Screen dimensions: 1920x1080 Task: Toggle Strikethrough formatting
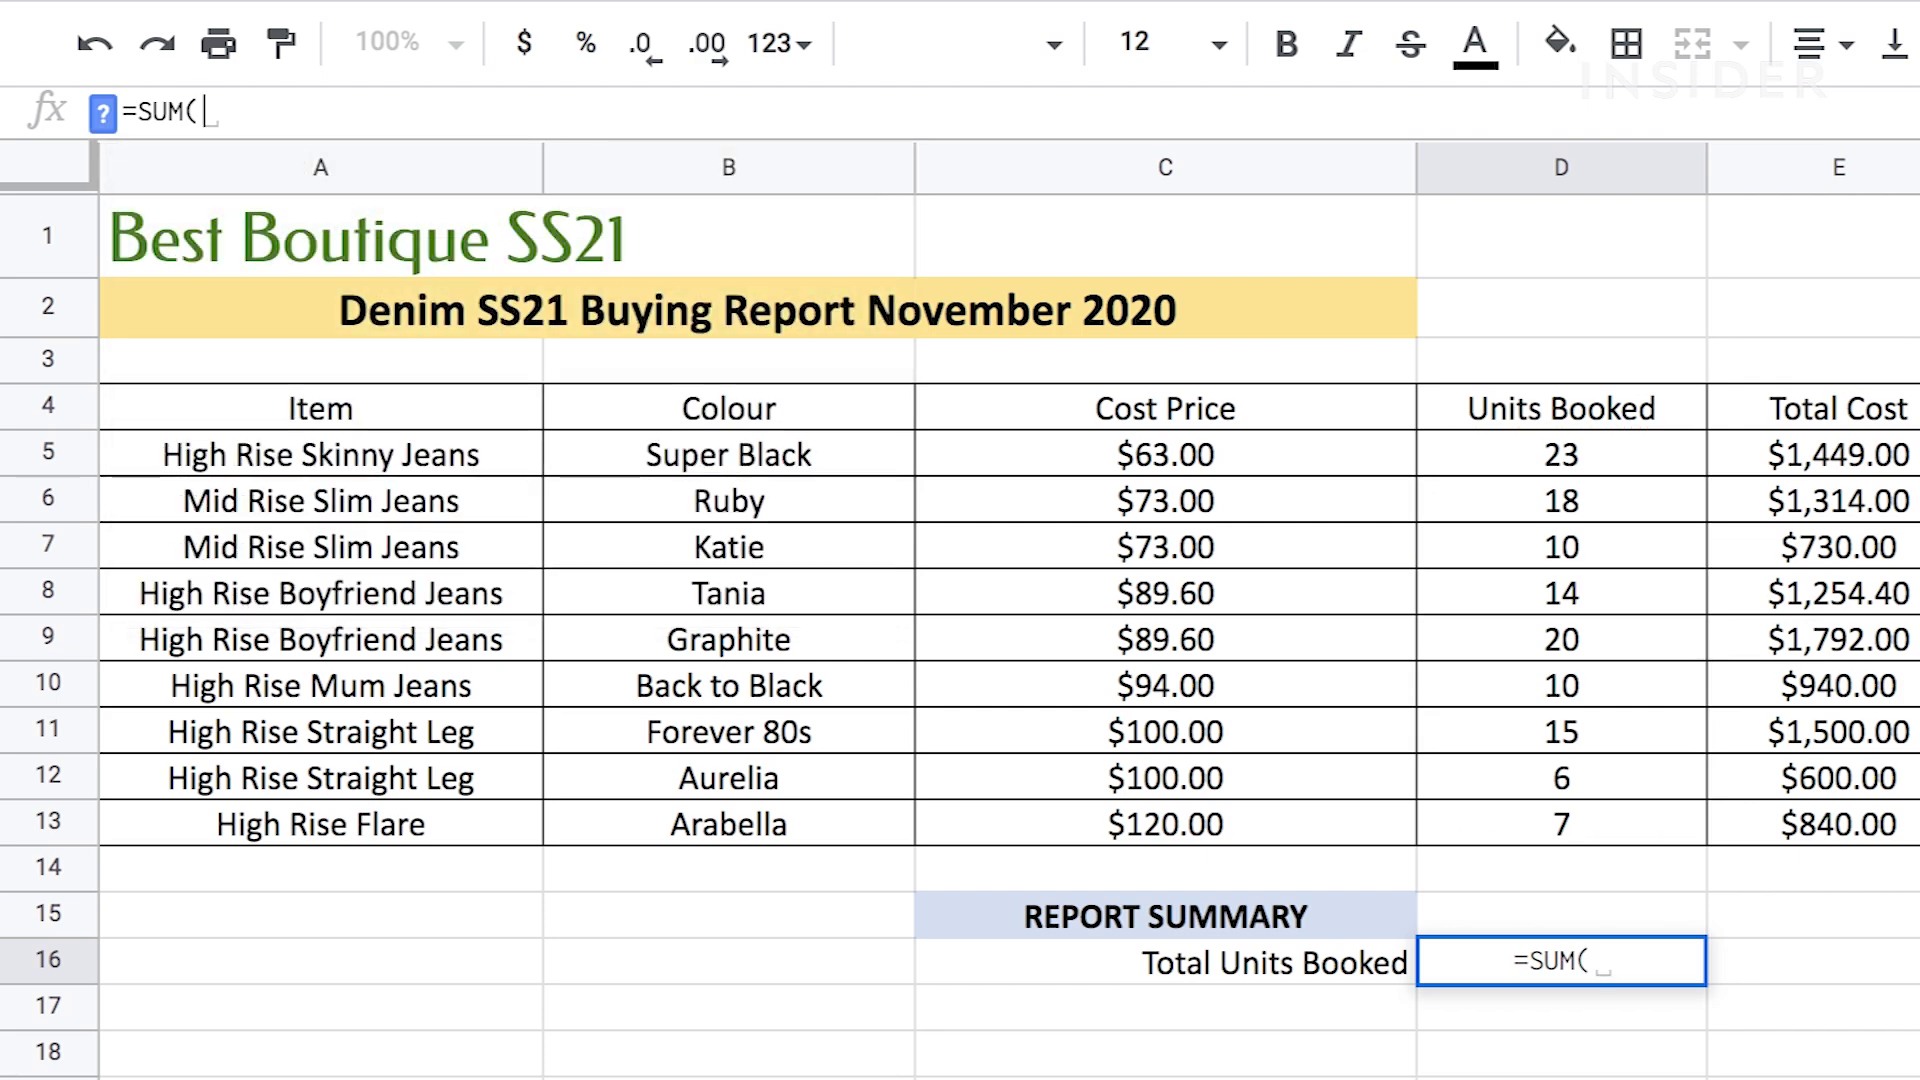[1410, 43]
